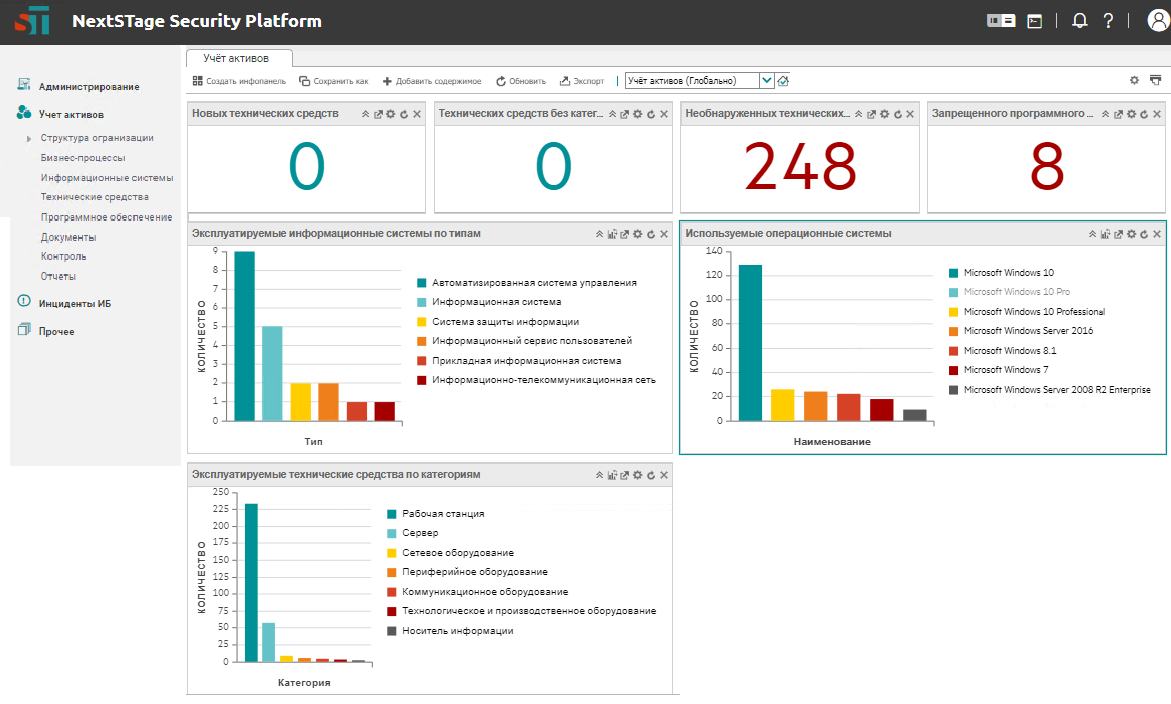Image resolution: width=1171 pixels, height=704 pixels.
Task: Click the 248 undetected devices counter
Action: [800, 167]
